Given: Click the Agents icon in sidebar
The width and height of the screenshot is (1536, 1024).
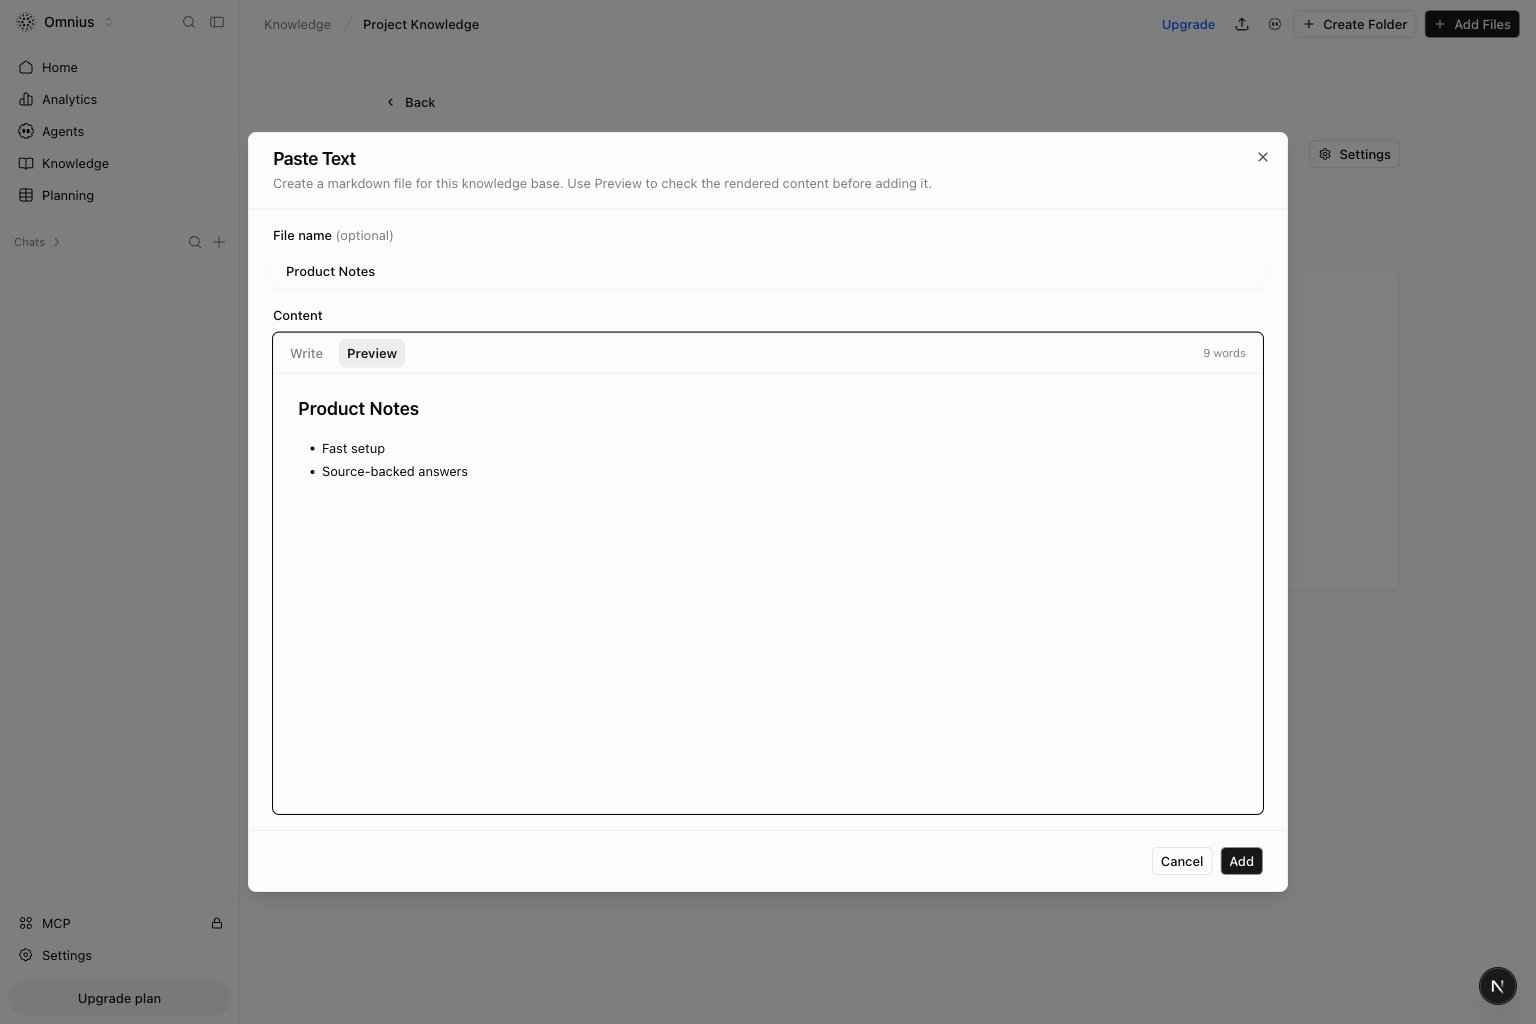Looking at the screenshot, I should [x=26, y=131].
